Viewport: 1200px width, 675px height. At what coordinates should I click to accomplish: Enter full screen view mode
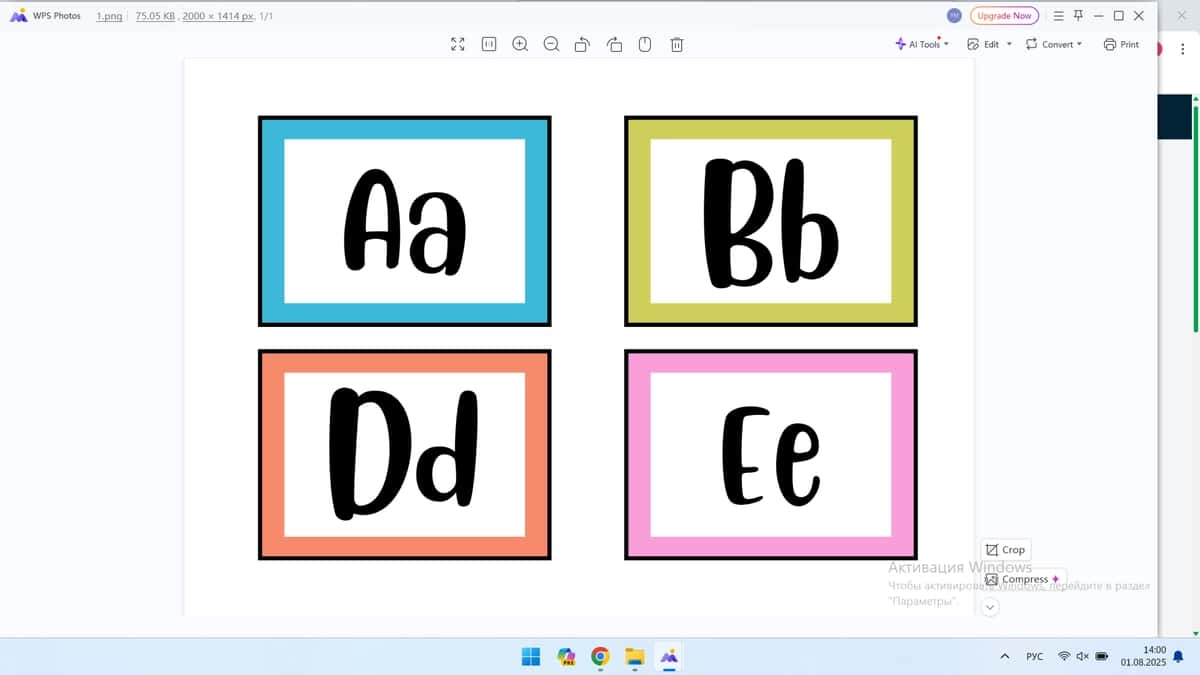[458, 44]
